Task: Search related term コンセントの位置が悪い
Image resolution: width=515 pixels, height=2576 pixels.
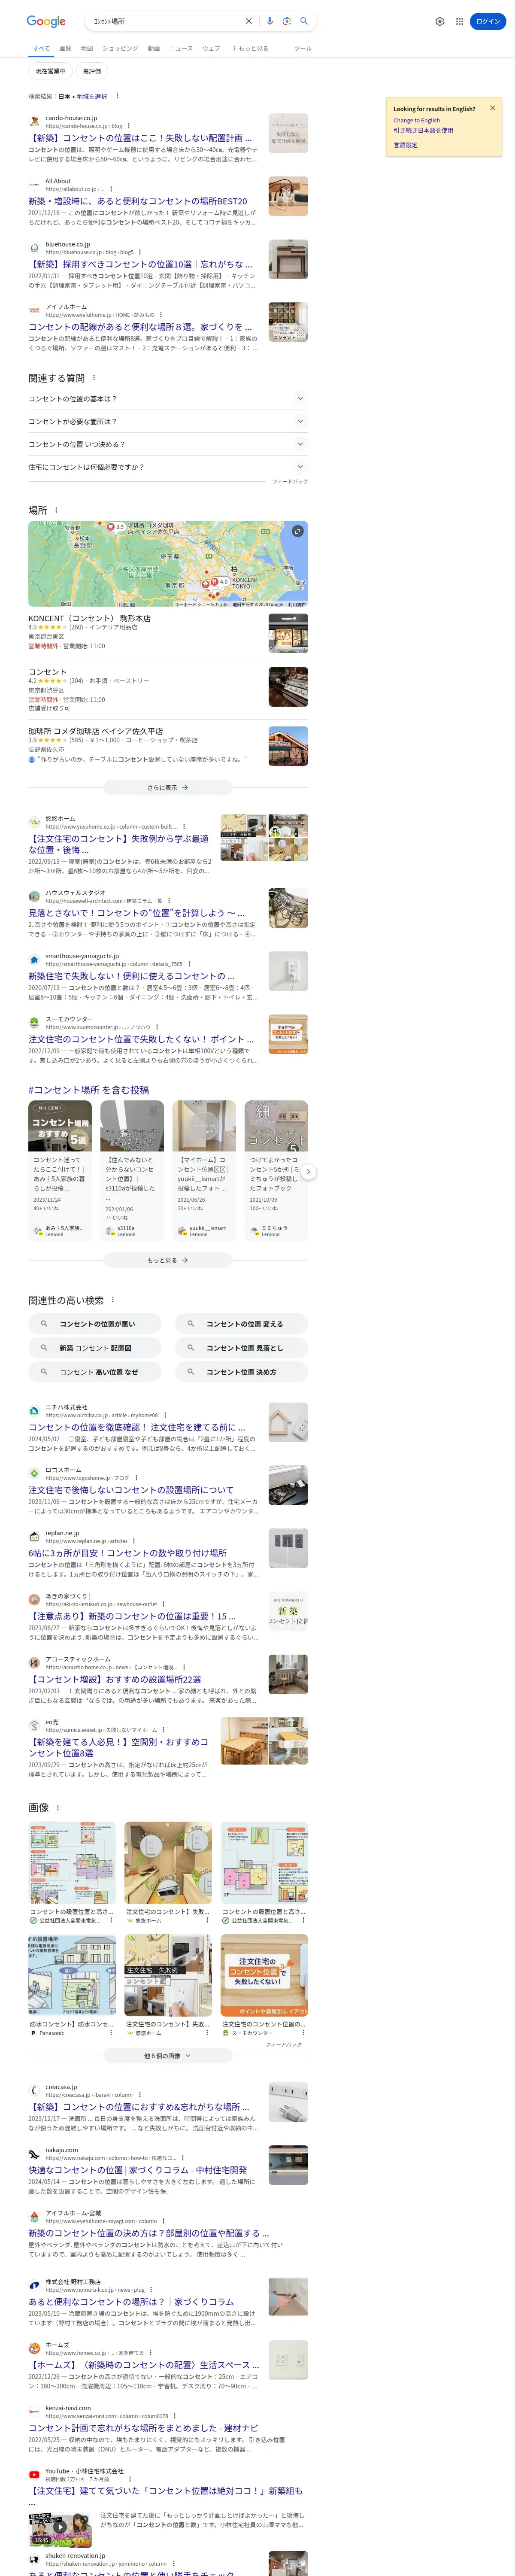Action: [x=95, y=1324]
